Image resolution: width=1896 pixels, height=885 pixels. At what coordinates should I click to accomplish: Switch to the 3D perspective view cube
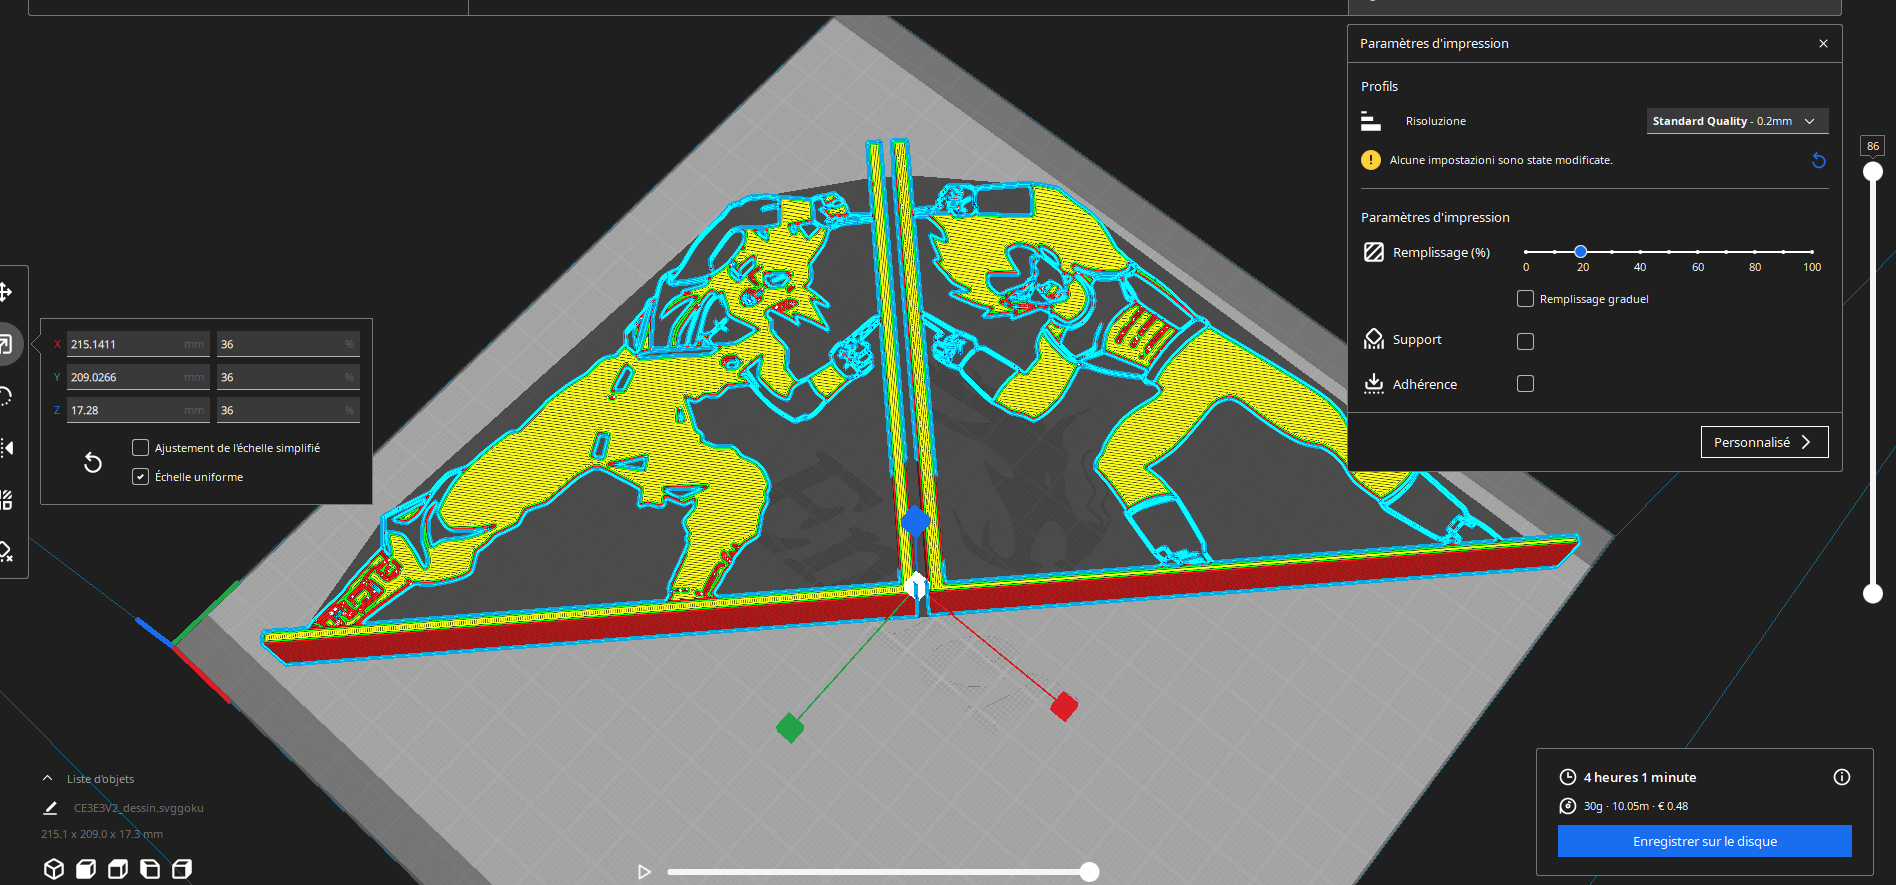coord(54,869)
